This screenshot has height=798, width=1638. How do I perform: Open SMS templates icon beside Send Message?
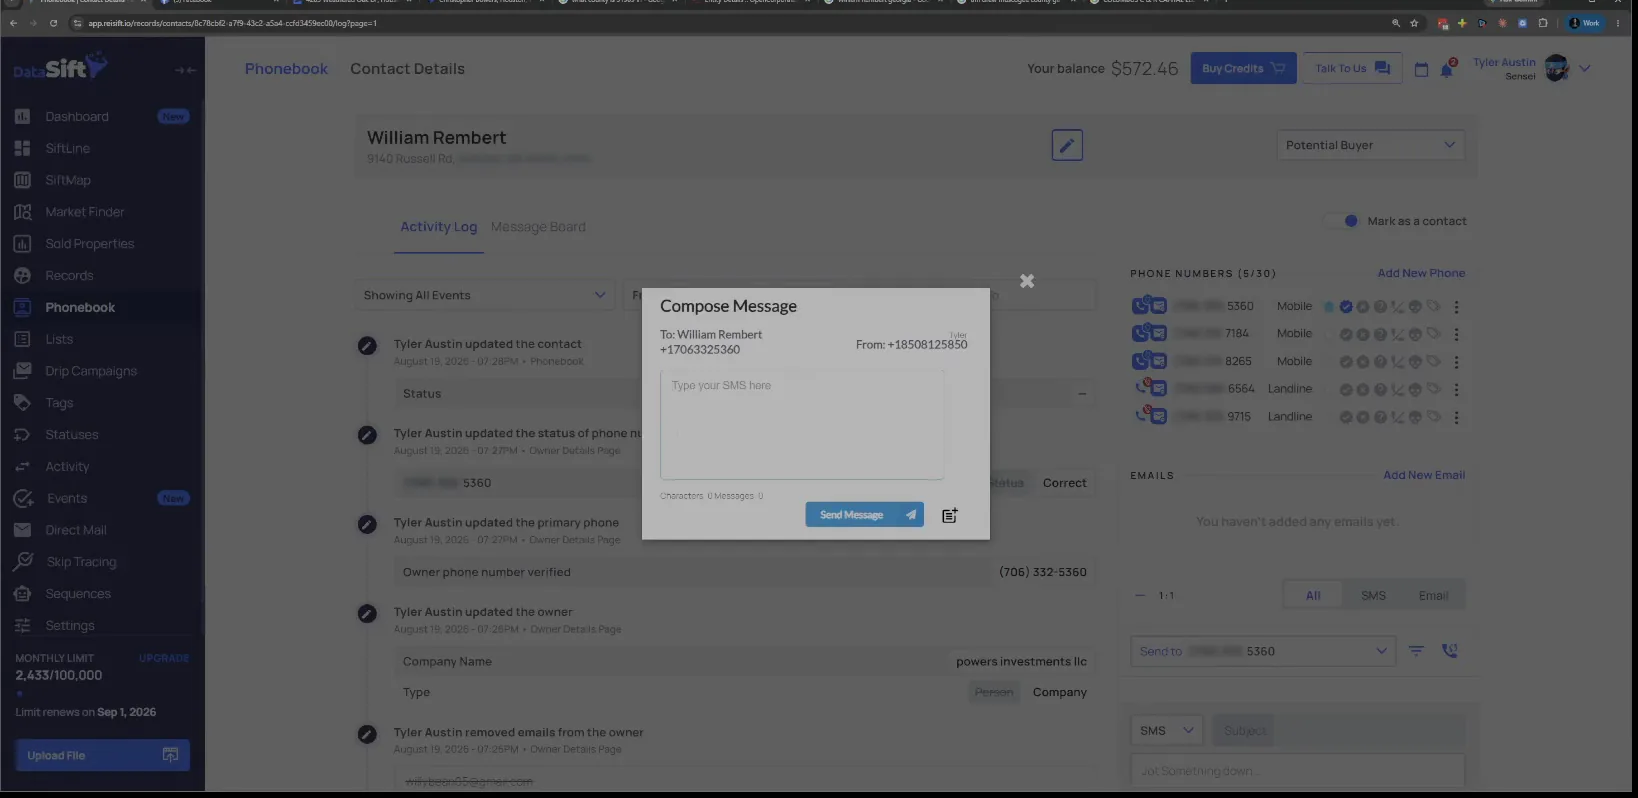(950, 515)
